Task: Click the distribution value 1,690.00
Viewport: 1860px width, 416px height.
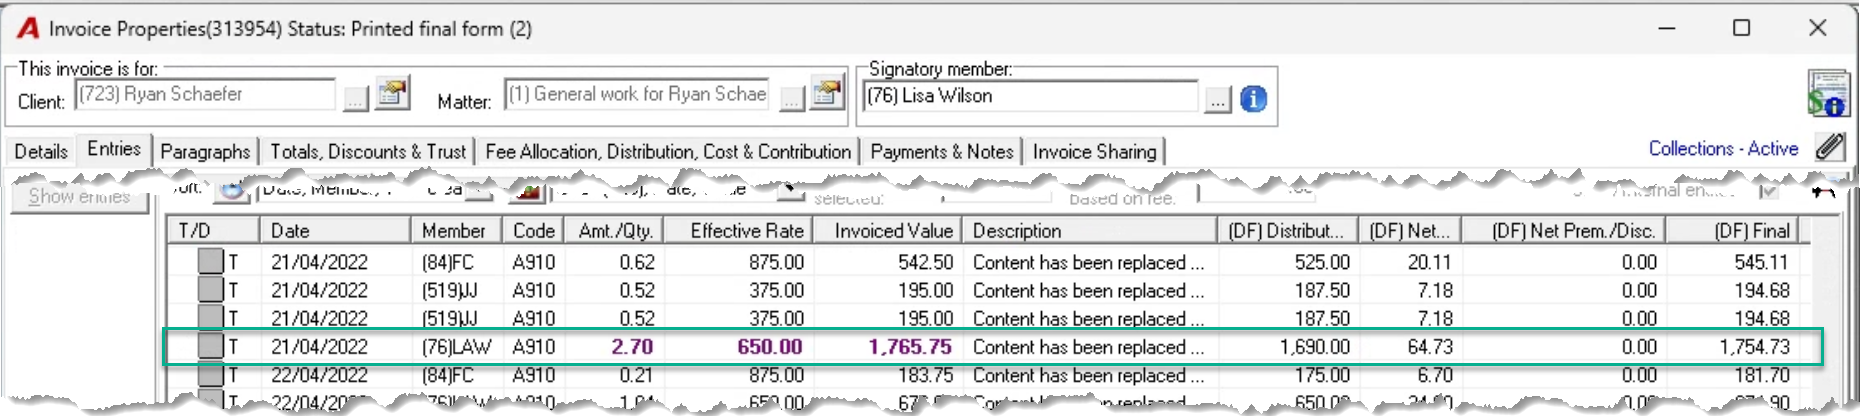Action: tap(1315, 347)
